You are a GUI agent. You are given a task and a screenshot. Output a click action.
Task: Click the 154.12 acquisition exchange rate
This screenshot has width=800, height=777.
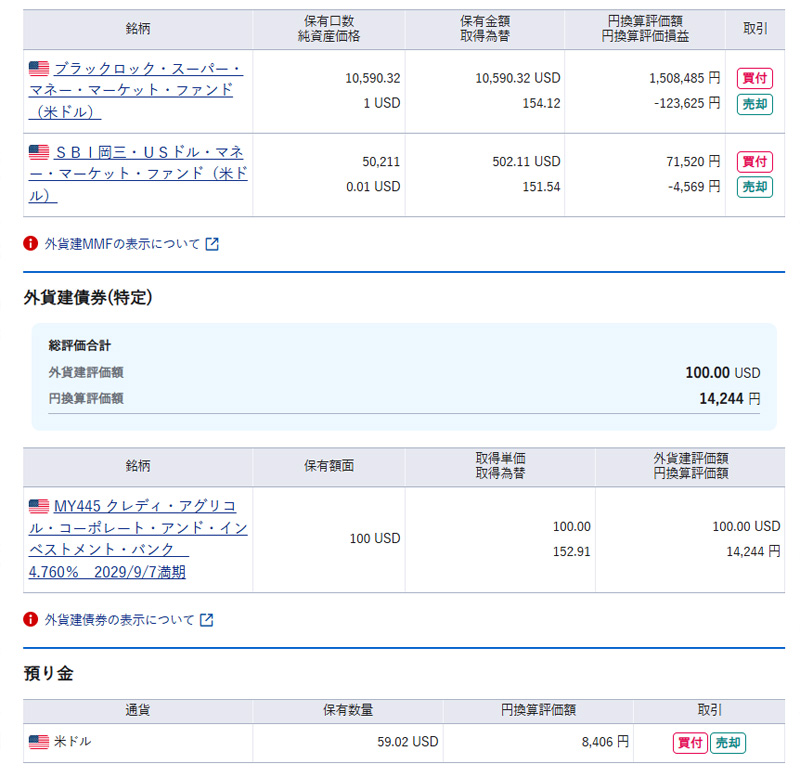541,103
